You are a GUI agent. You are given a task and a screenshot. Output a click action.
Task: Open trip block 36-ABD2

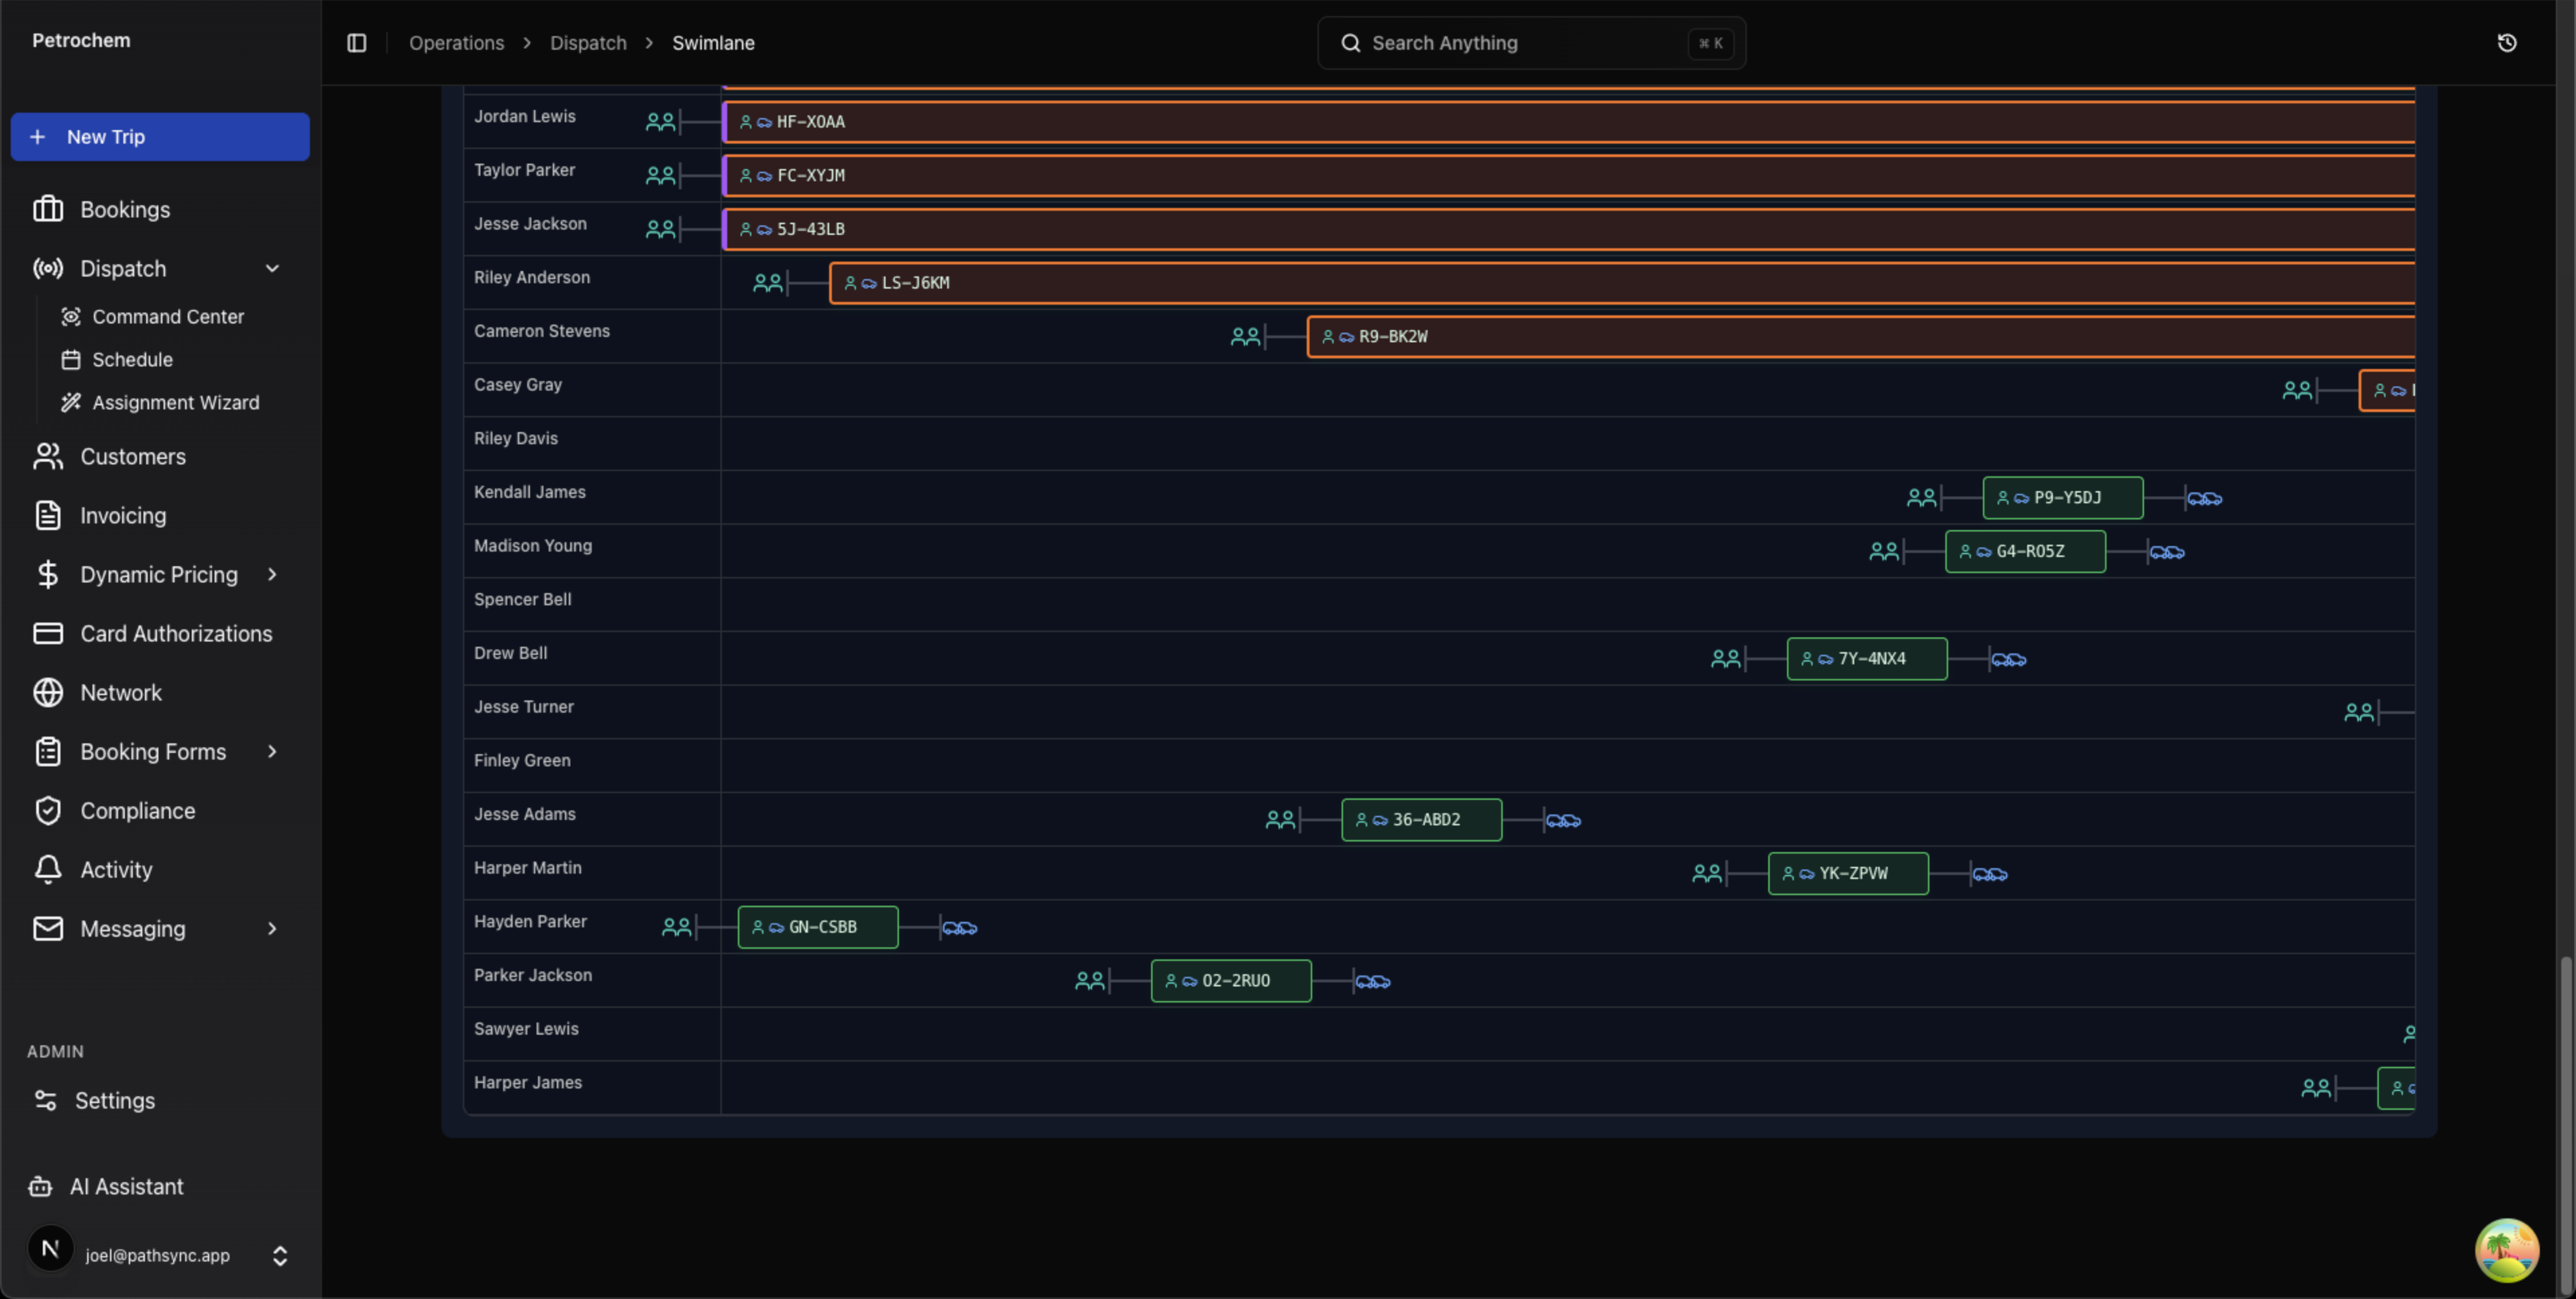click(x=1421, y=819)
